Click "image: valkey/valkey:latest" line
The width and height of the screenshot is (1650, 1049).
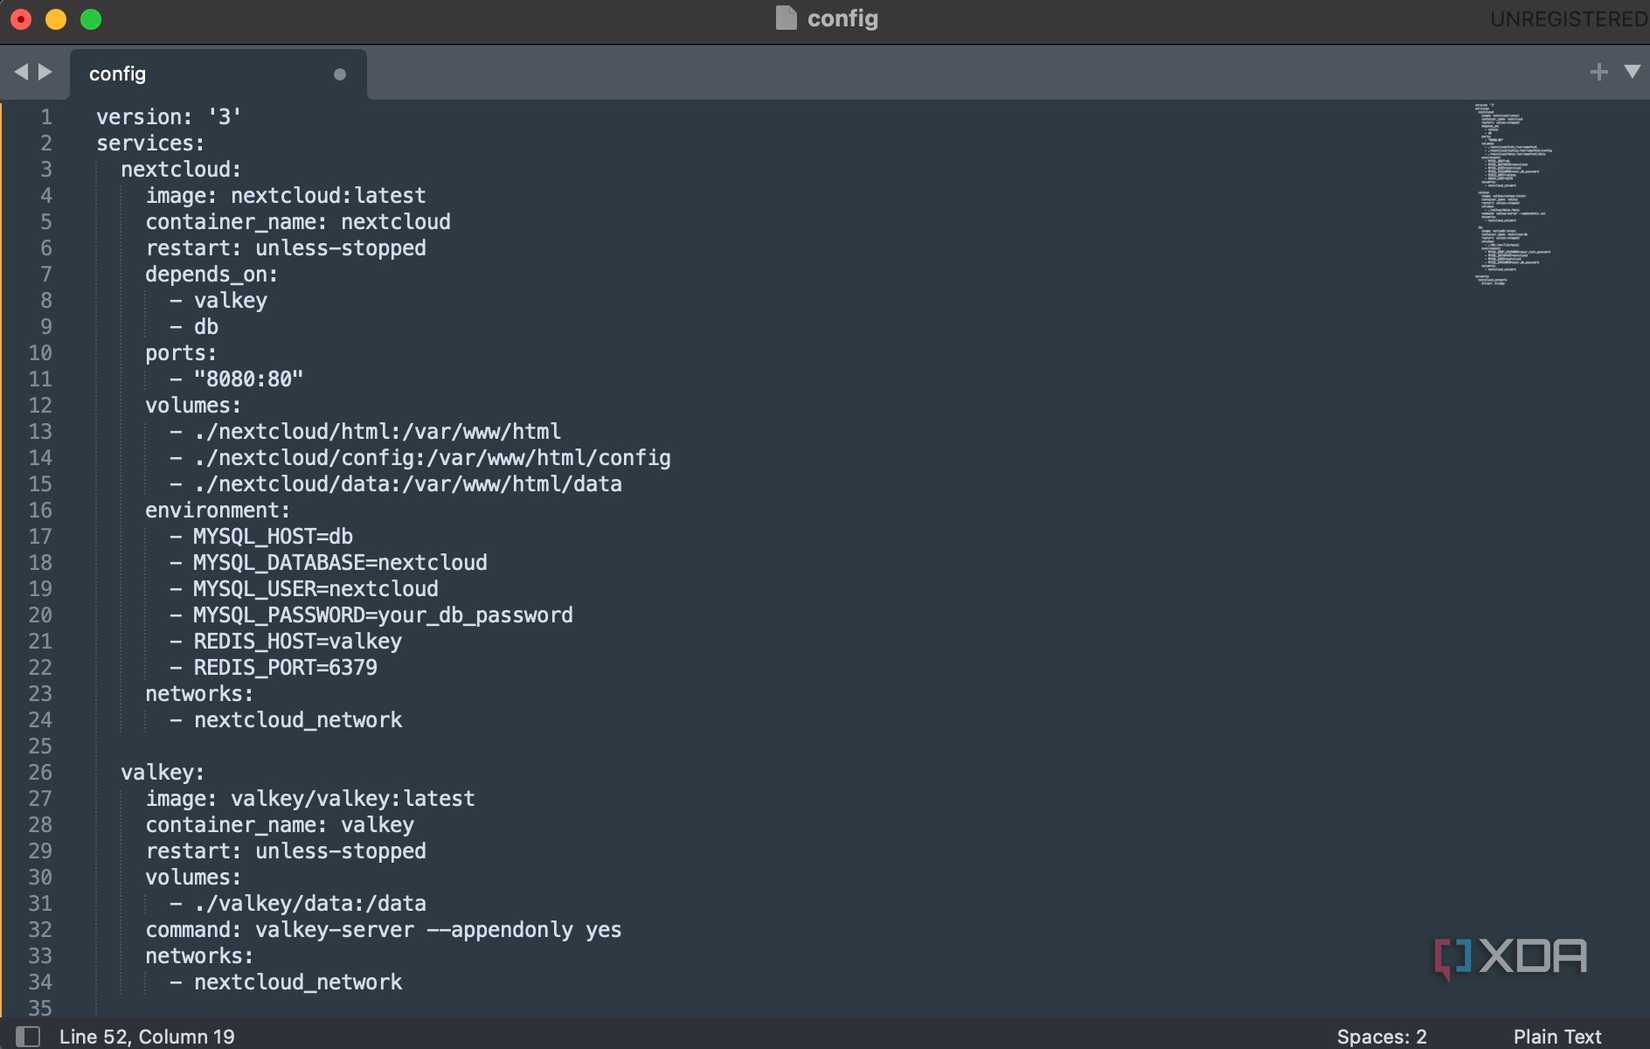click(x=310, y=799)
